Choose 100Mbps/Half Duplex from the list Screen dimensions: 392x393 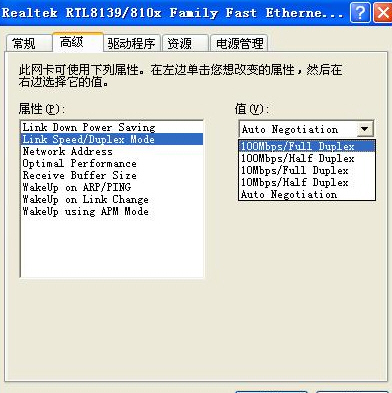[x=307, y=158]
